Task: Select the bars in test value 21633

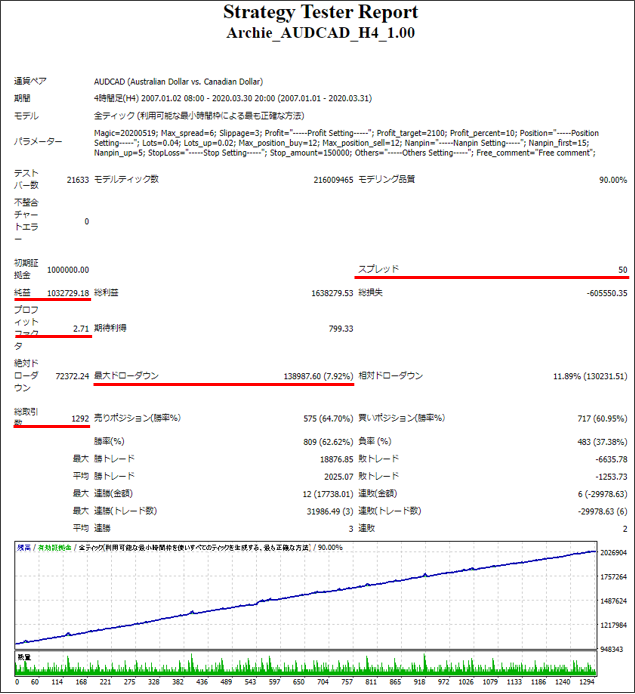Action: (78, 180)
